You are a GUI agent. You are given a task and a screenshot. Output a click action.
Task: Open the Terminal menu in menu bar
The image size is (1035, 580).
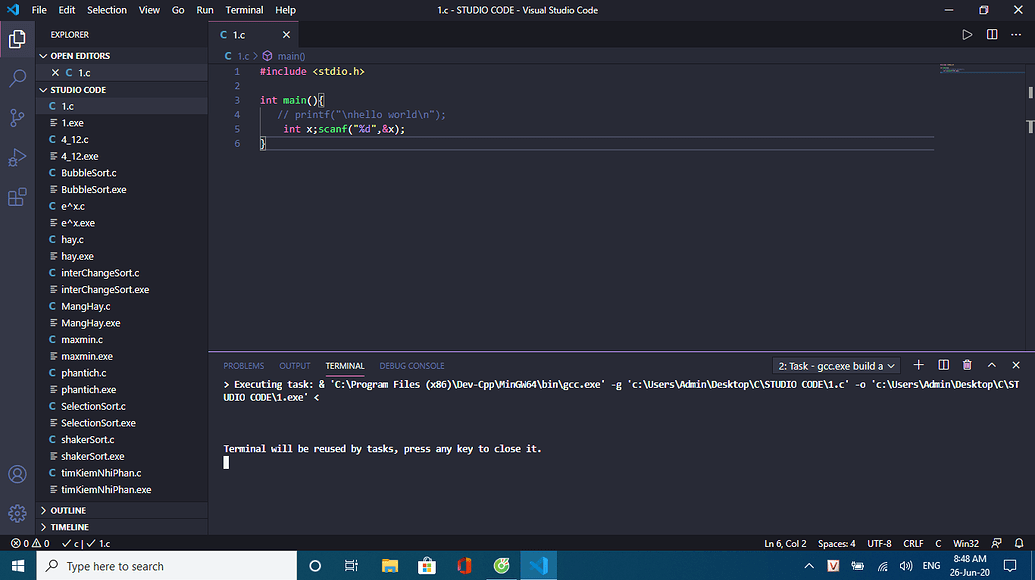(244, 10)
